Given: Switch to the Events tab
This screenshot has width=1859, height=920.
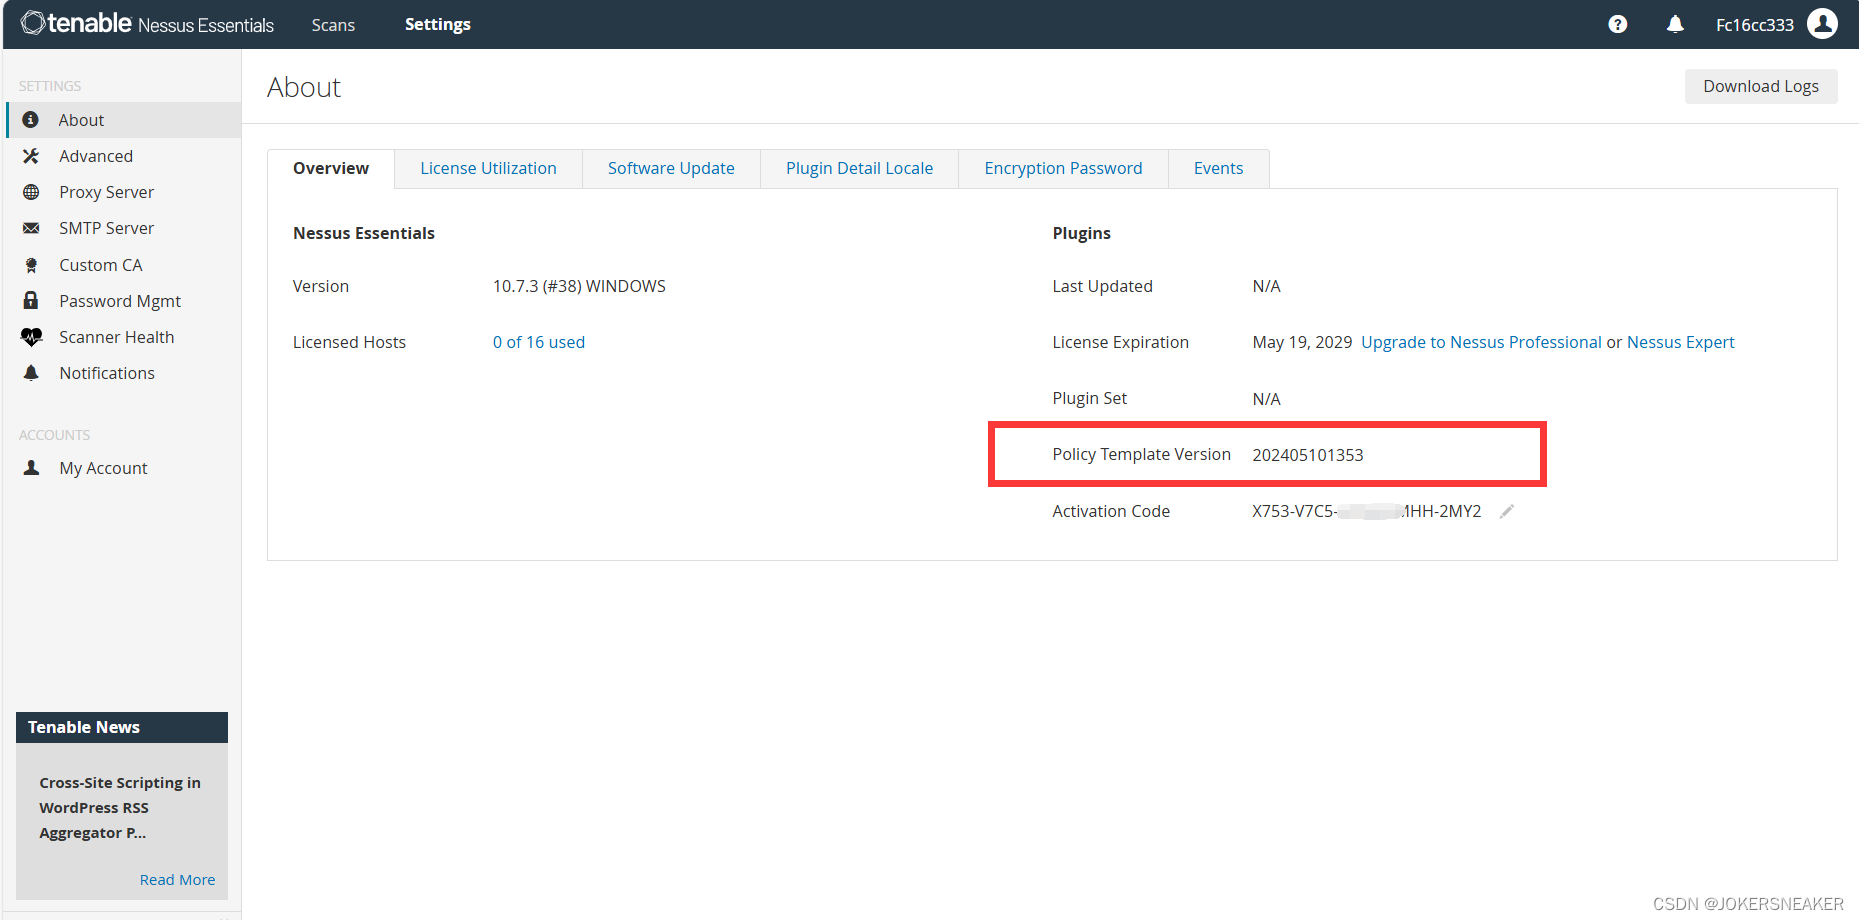Looking at the screenshot, I should coord(1218,168).
